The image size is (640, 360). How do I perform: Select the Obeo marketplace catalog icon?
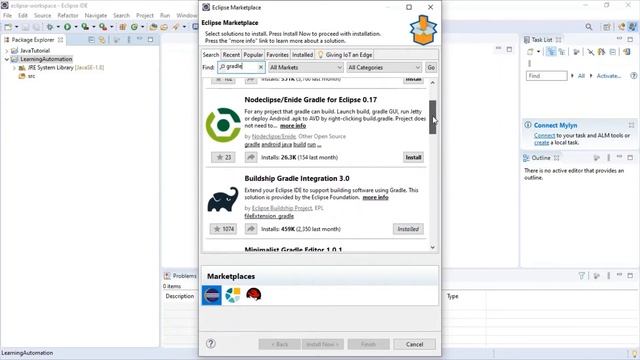[x=233, y=295]
